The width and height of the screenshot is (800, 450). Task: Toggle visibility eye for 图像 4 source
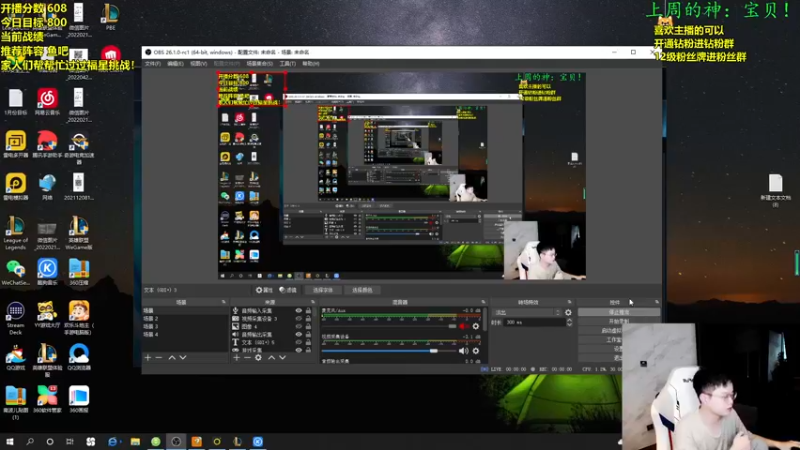click(x=298, y=327)
